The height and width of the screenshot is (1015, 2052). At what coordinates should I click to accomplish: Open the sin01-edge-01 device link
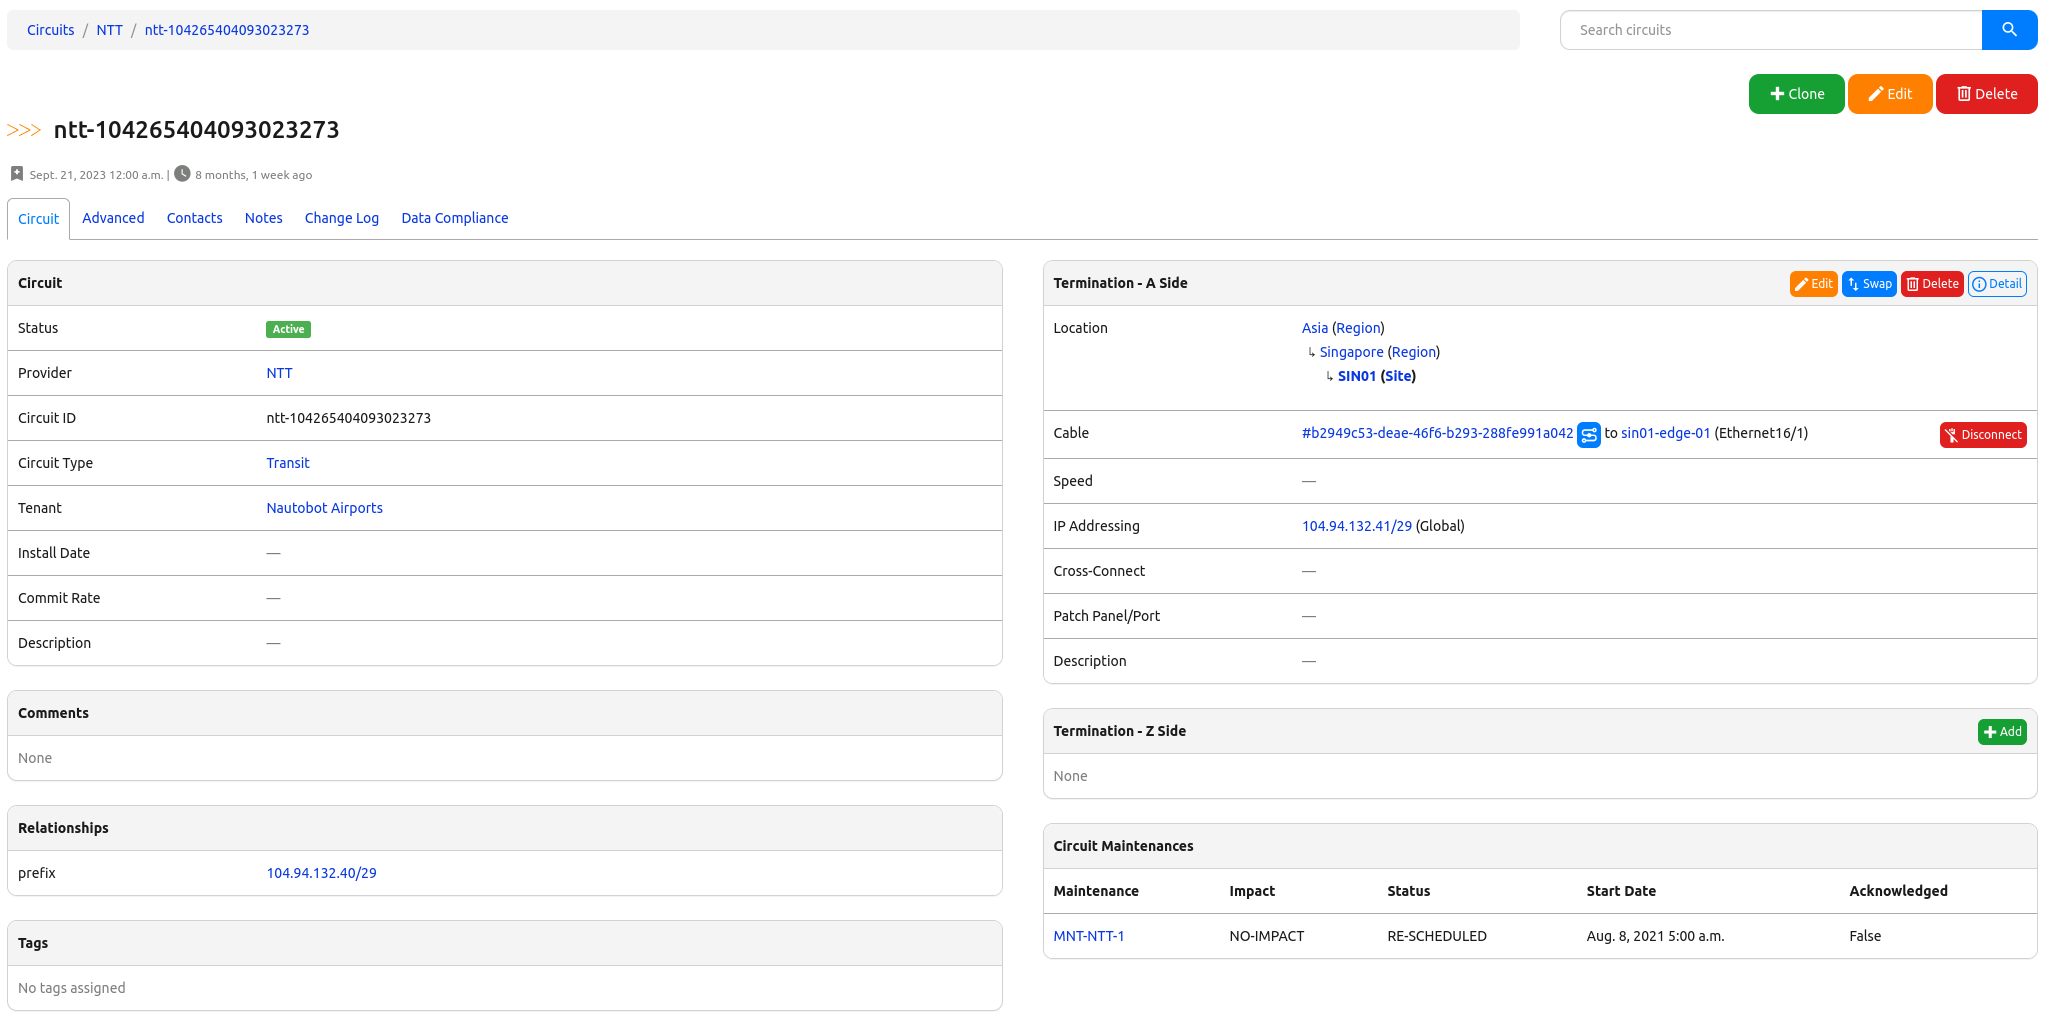pos(1665,433)
